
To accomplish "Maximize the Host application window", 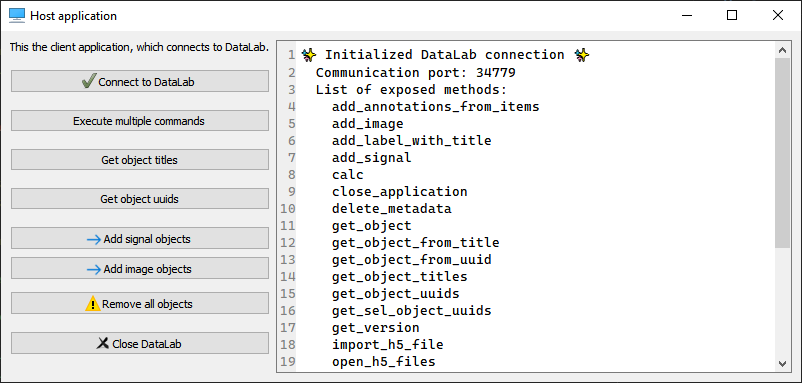I will tap(732, 15).
